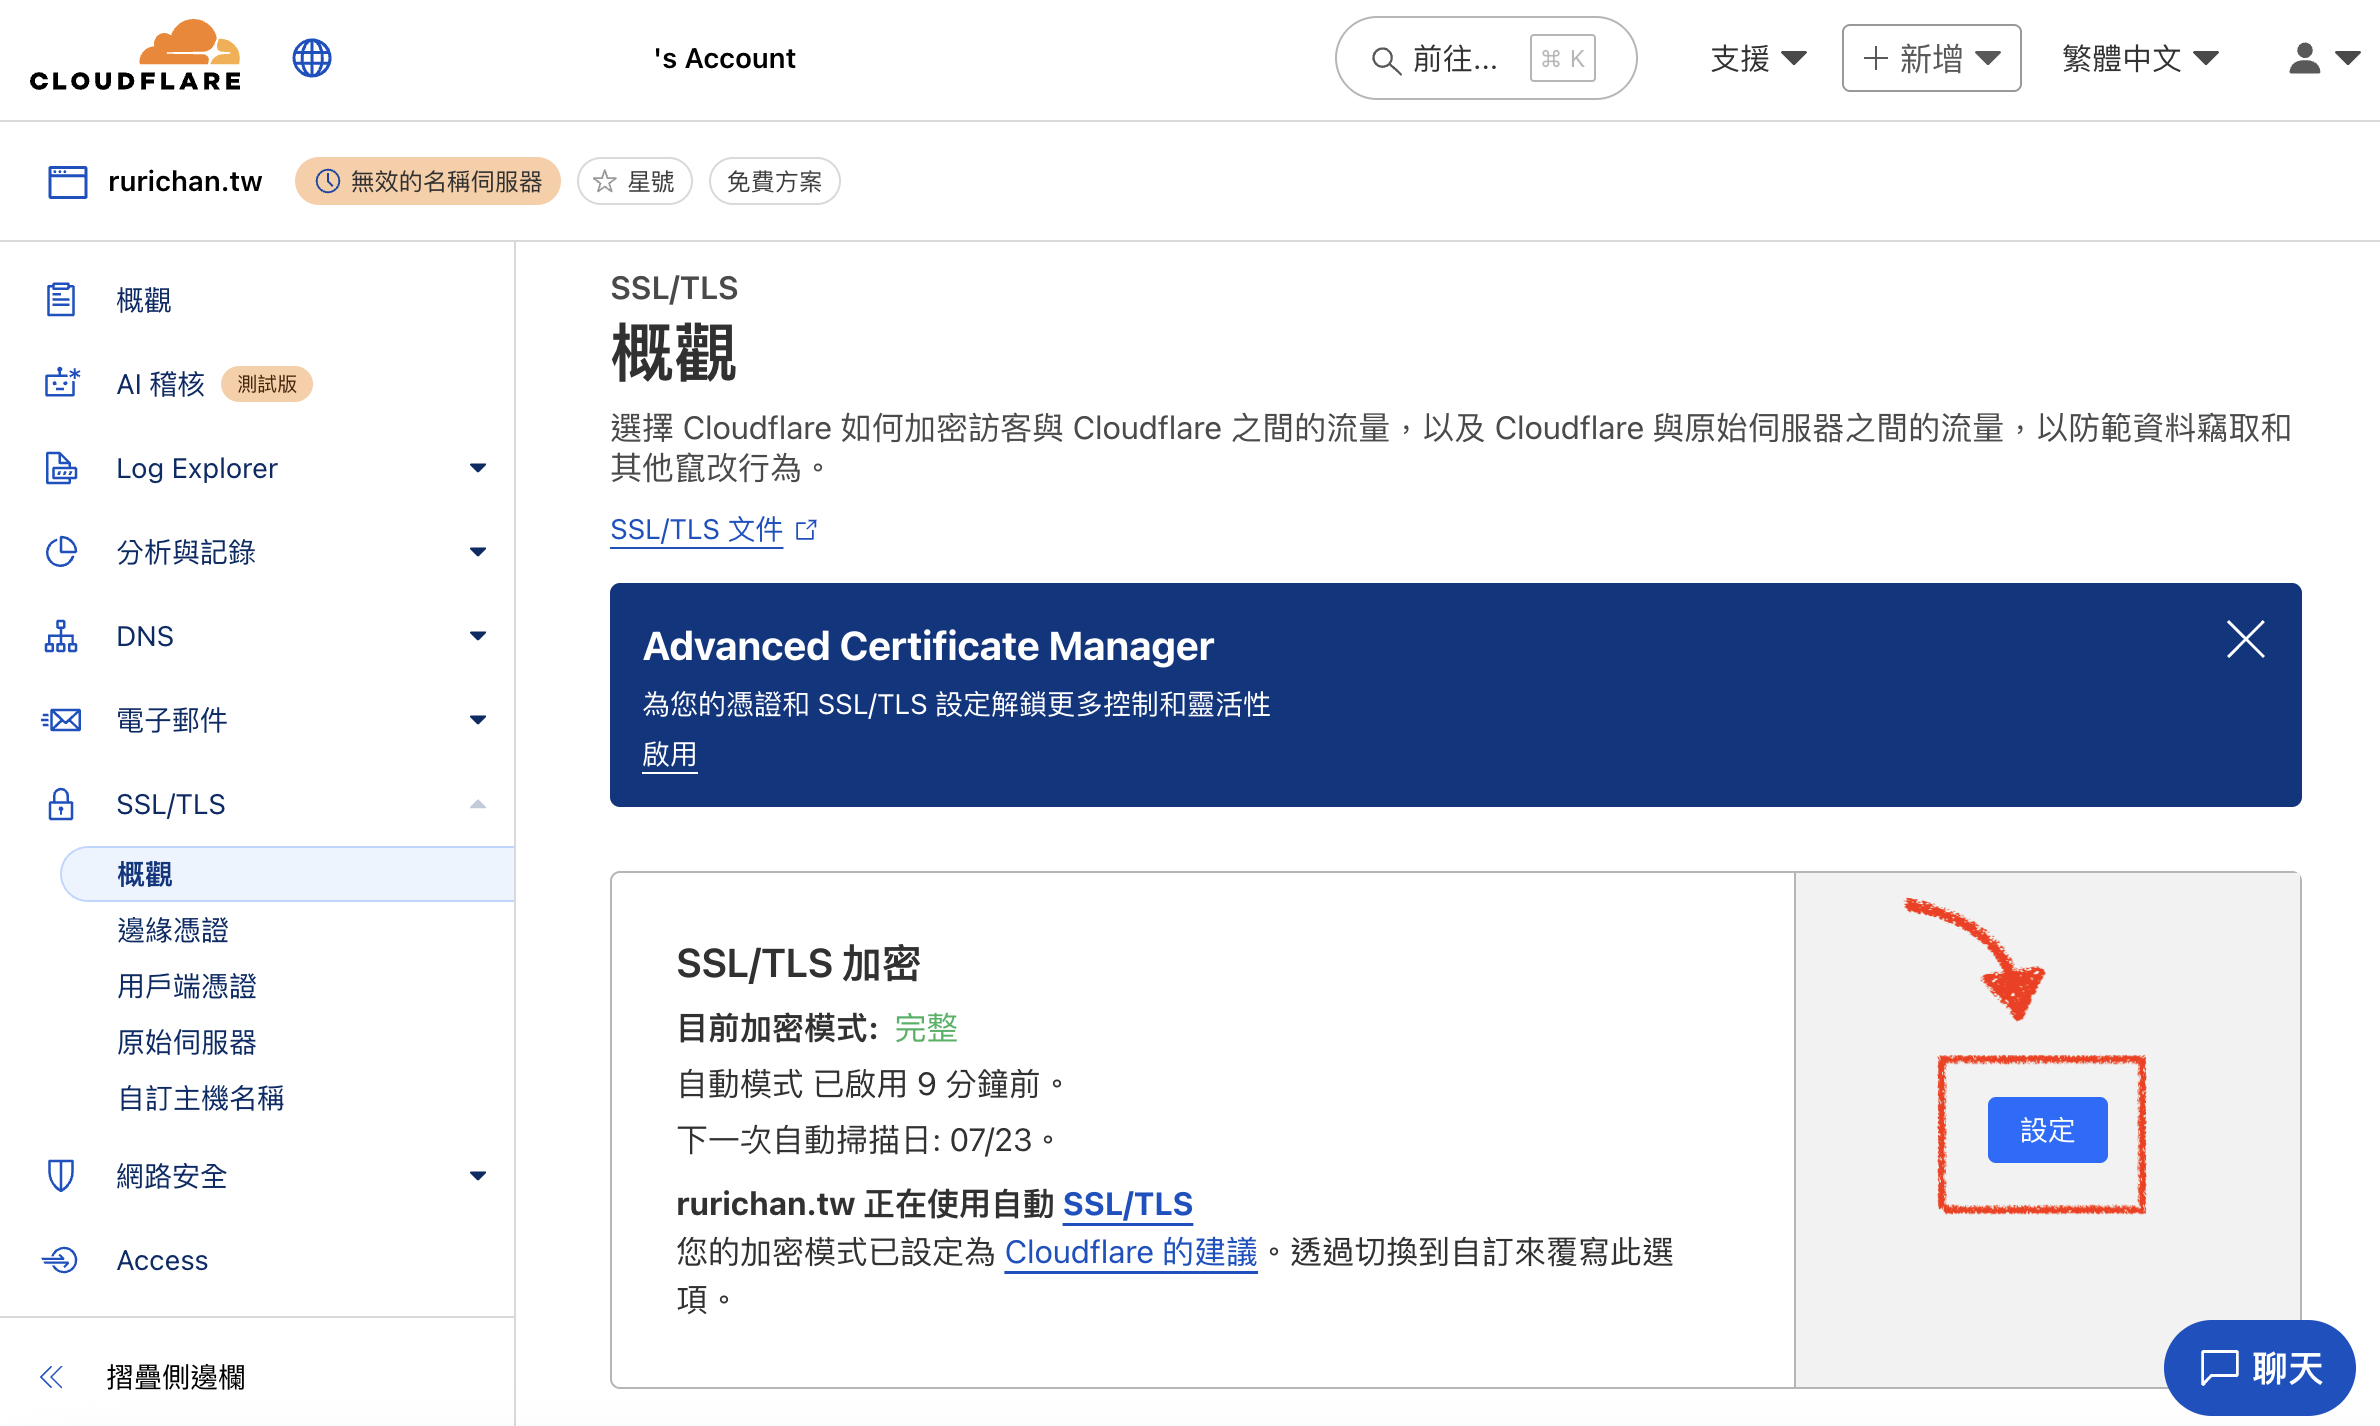This screenshot has width=2380, height=1426.
Task: Expand the DNS section arrow
Action: click(x=478, y=636)
